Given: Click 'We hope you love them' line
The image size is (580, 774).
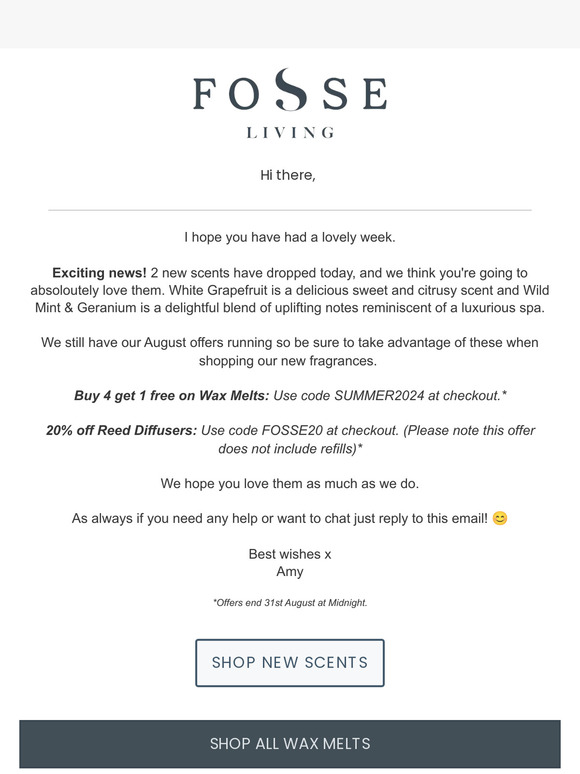Looking at the screenshot, I should coord(290,483).
